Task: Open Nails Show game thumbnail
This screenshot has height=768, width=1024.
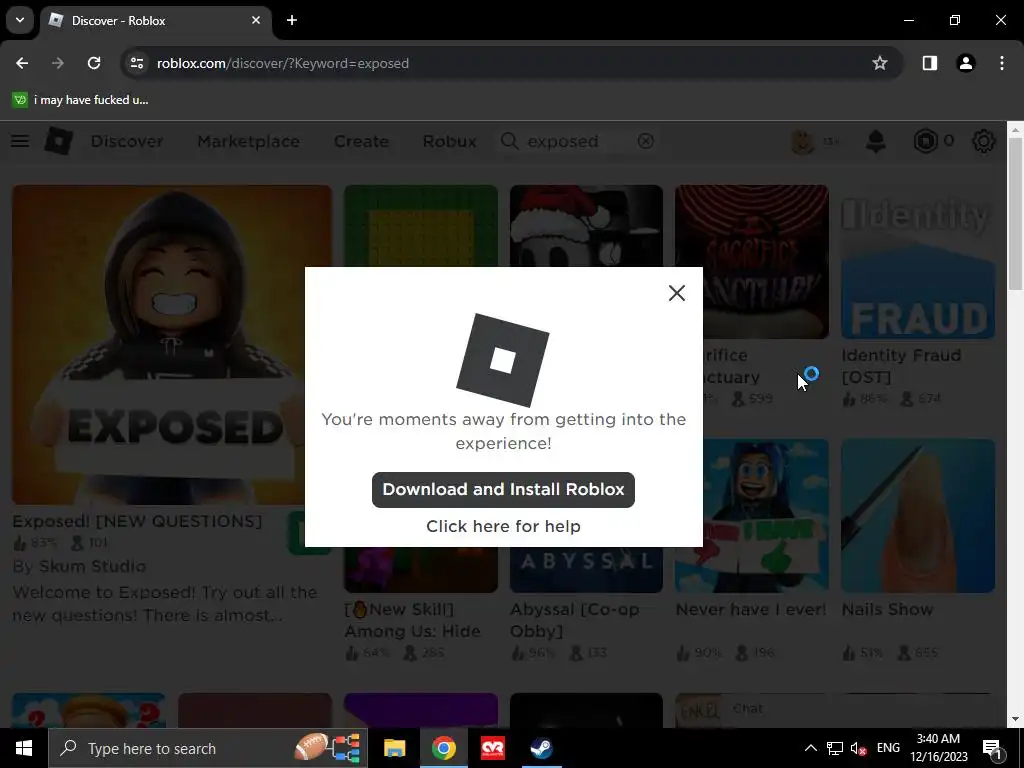Action: click(918, 515)
